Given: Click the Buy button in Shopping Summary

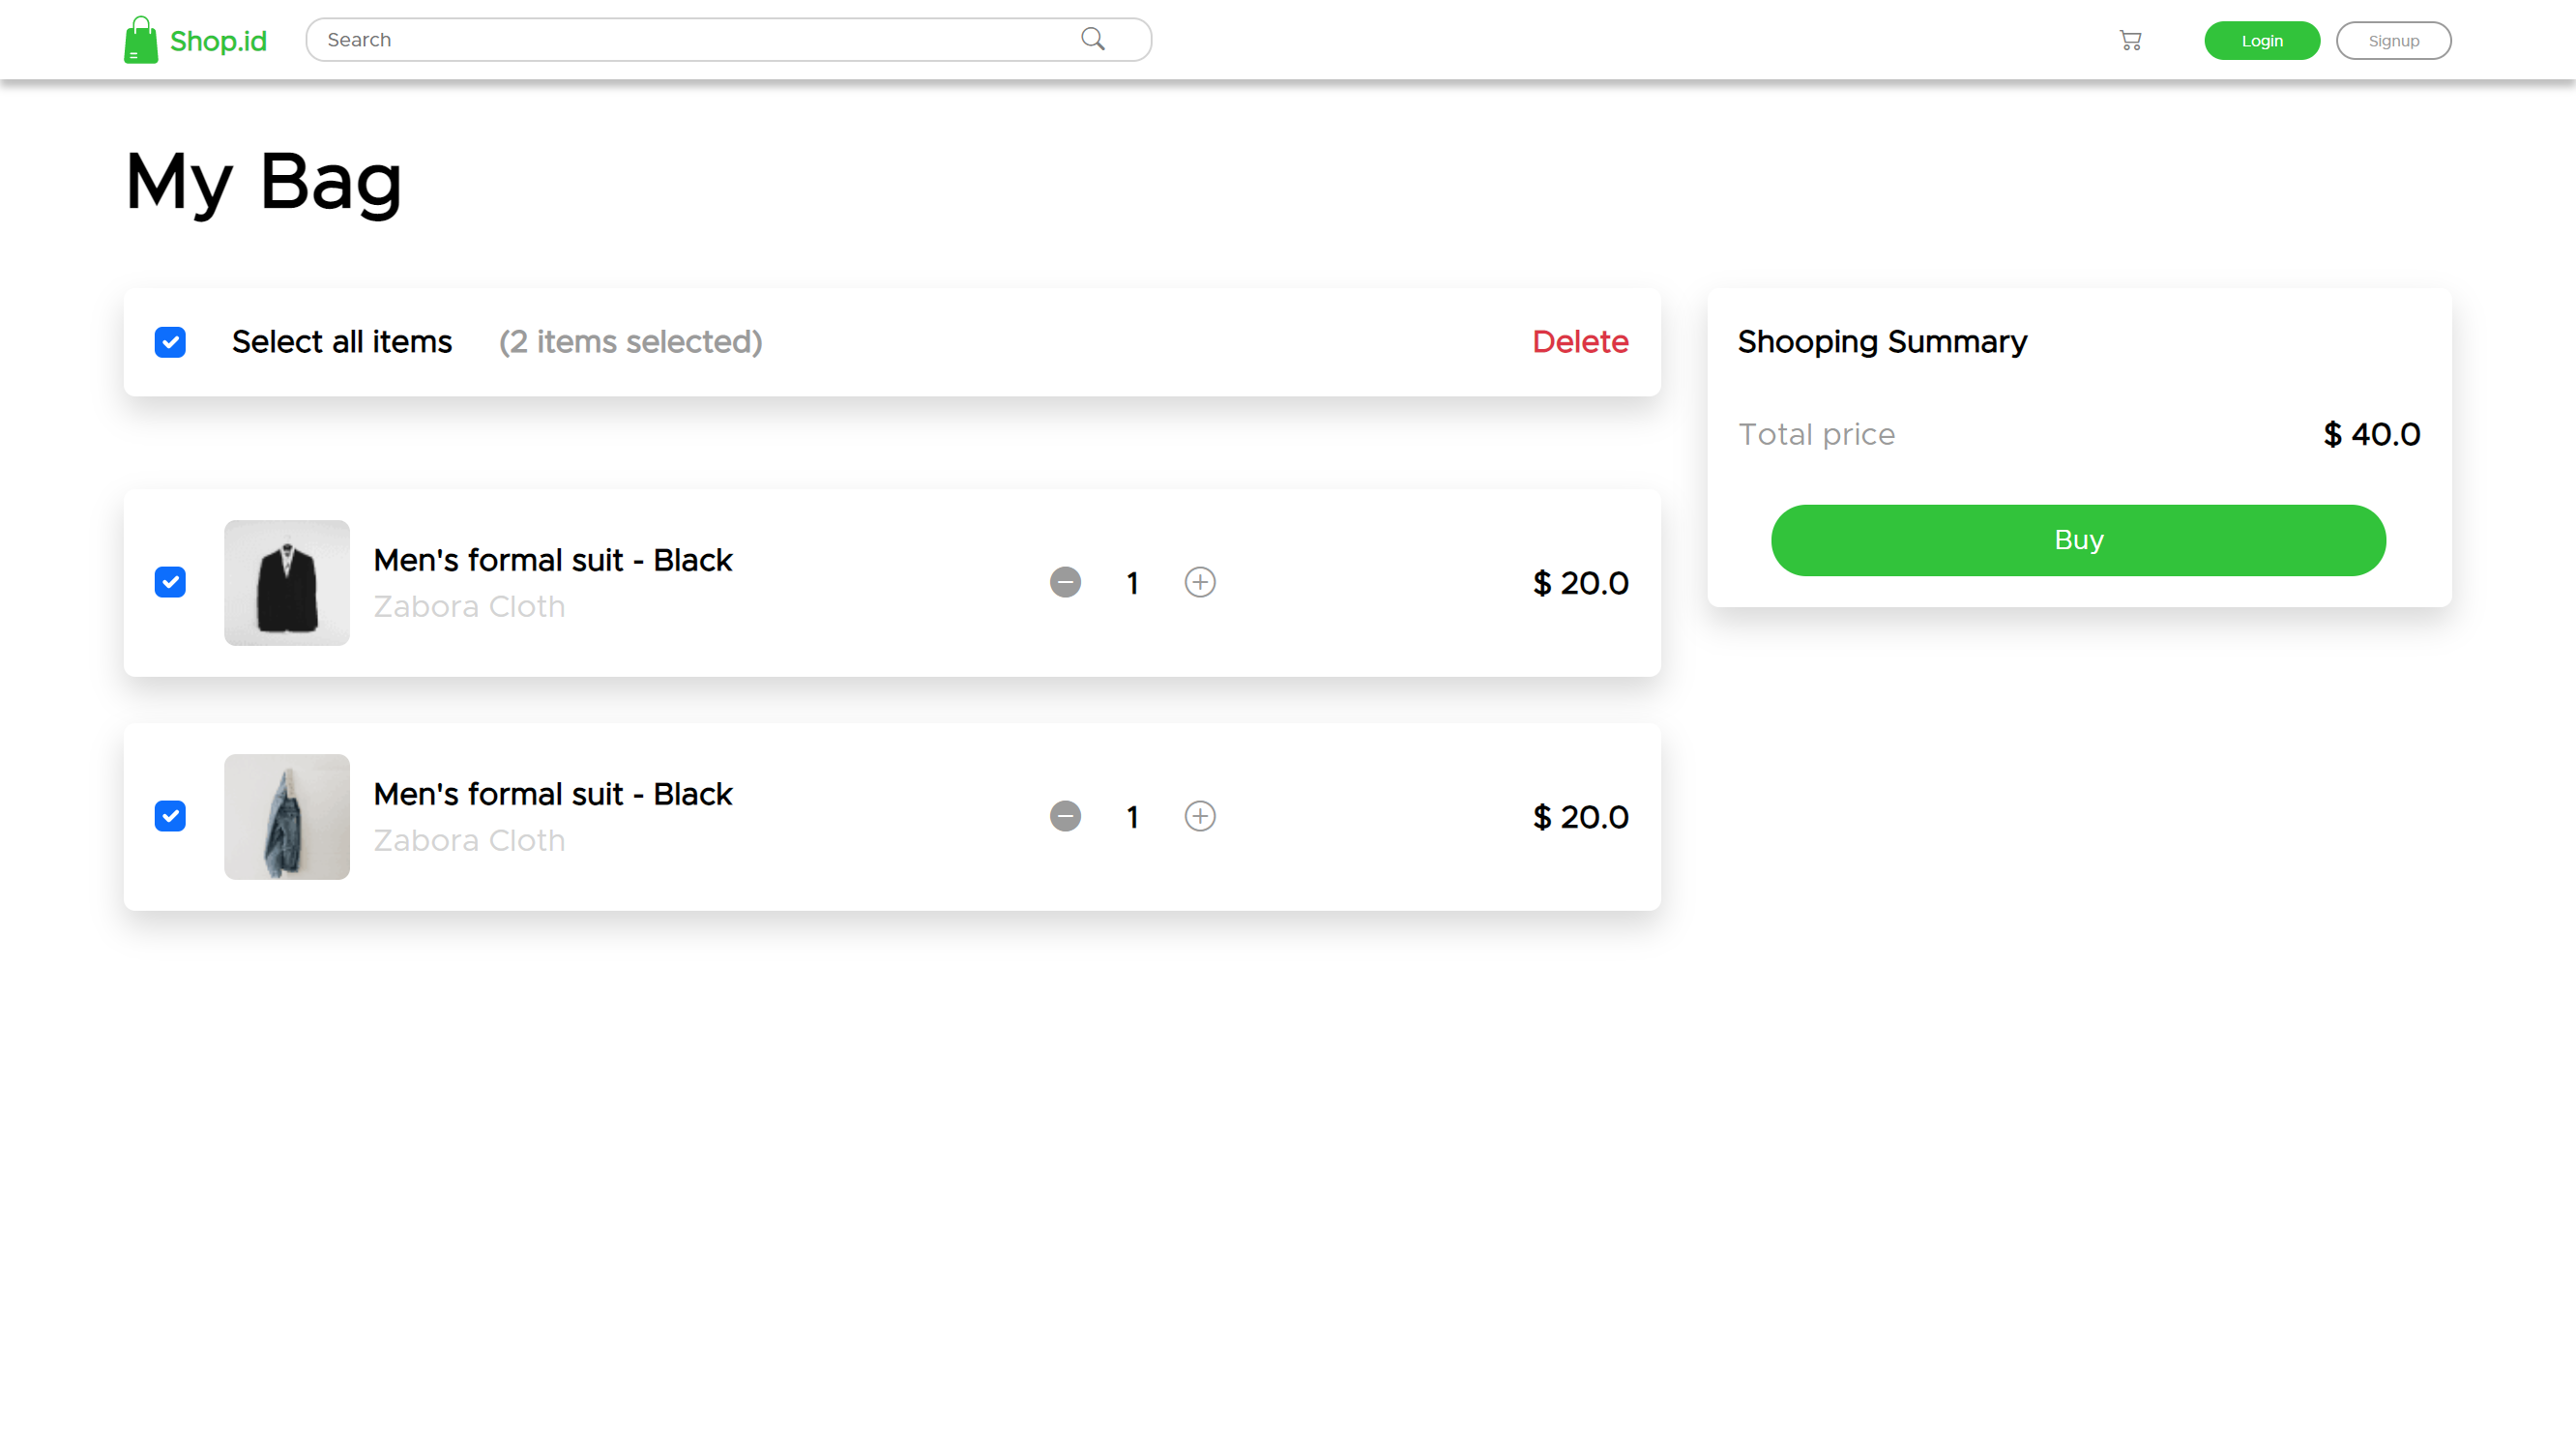Looking at the screenshot, I should coord(2077,540).
